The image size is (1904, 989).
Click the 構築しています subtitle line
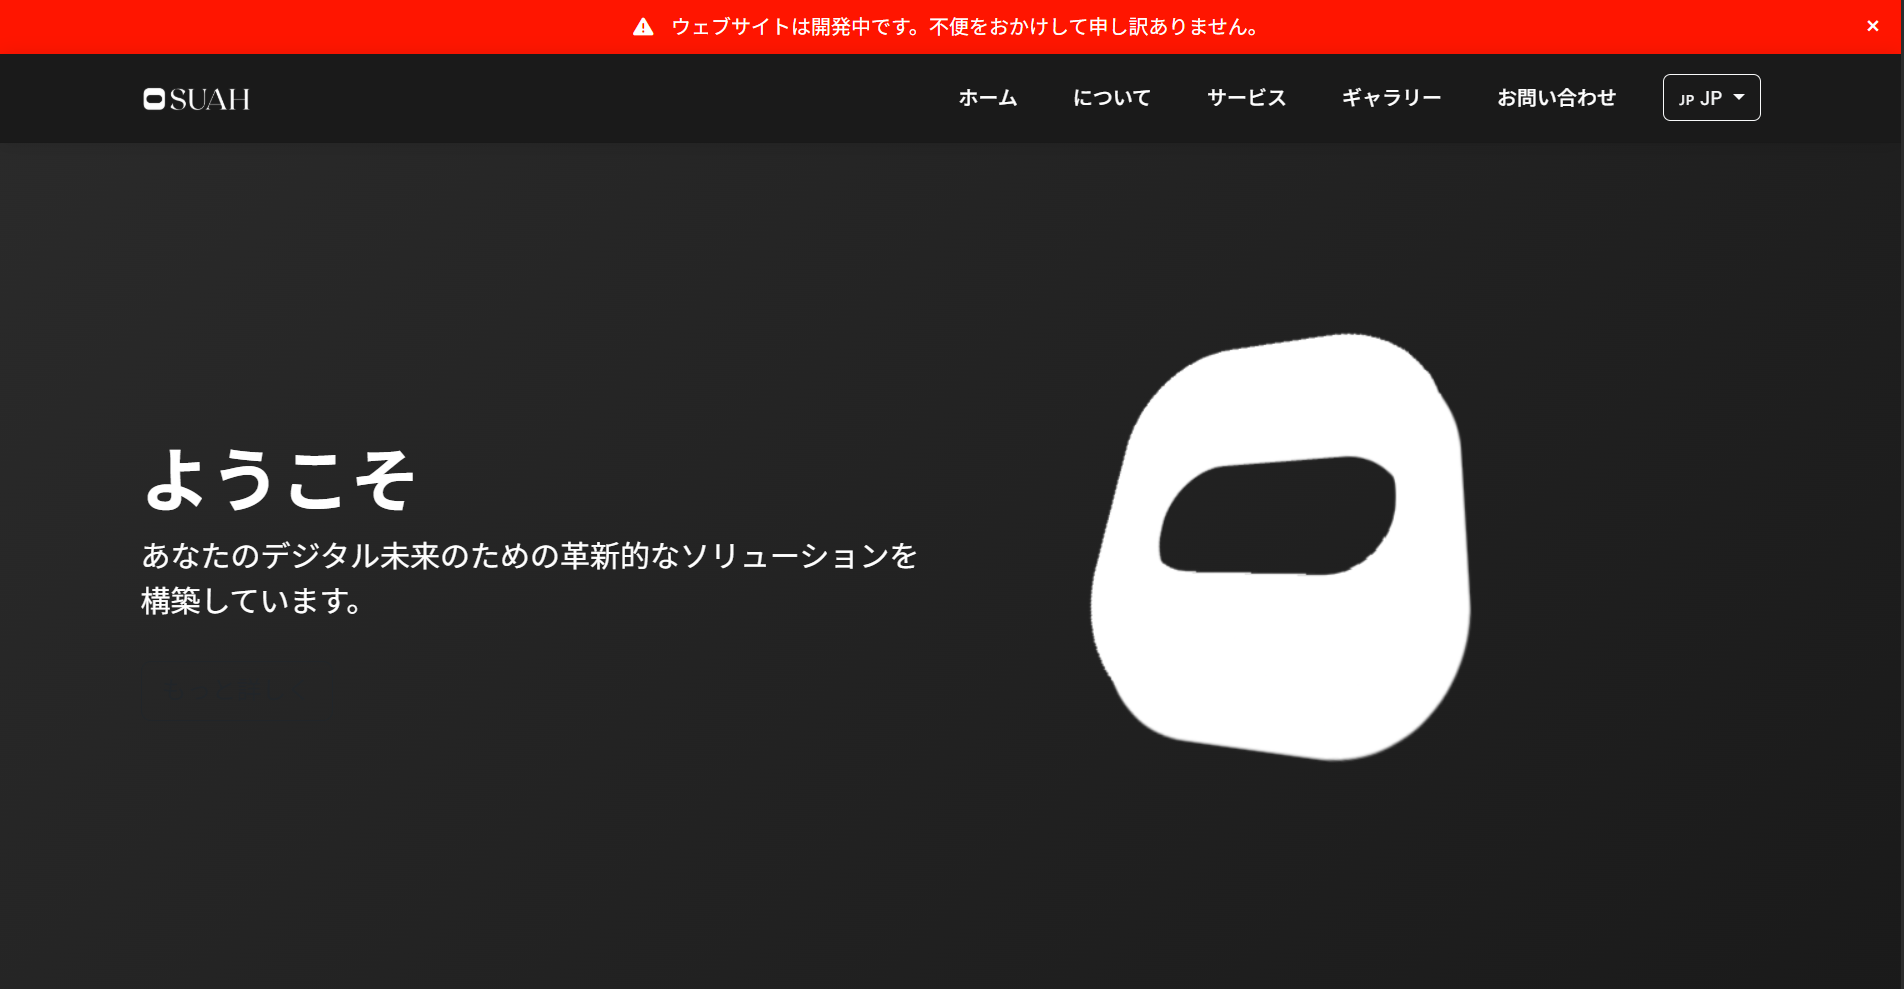pos(251,601)
